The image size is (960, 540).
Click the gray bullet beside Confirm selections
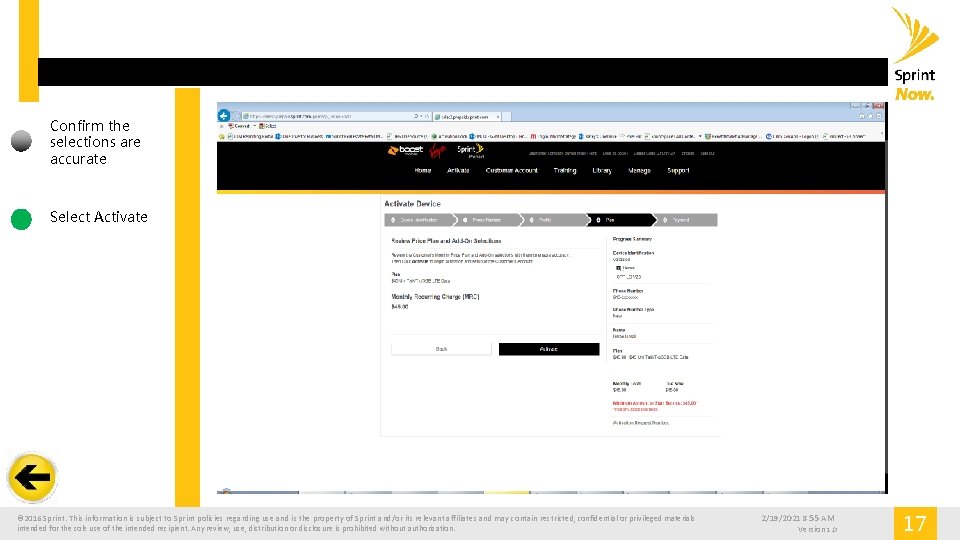tap(21, 141)
